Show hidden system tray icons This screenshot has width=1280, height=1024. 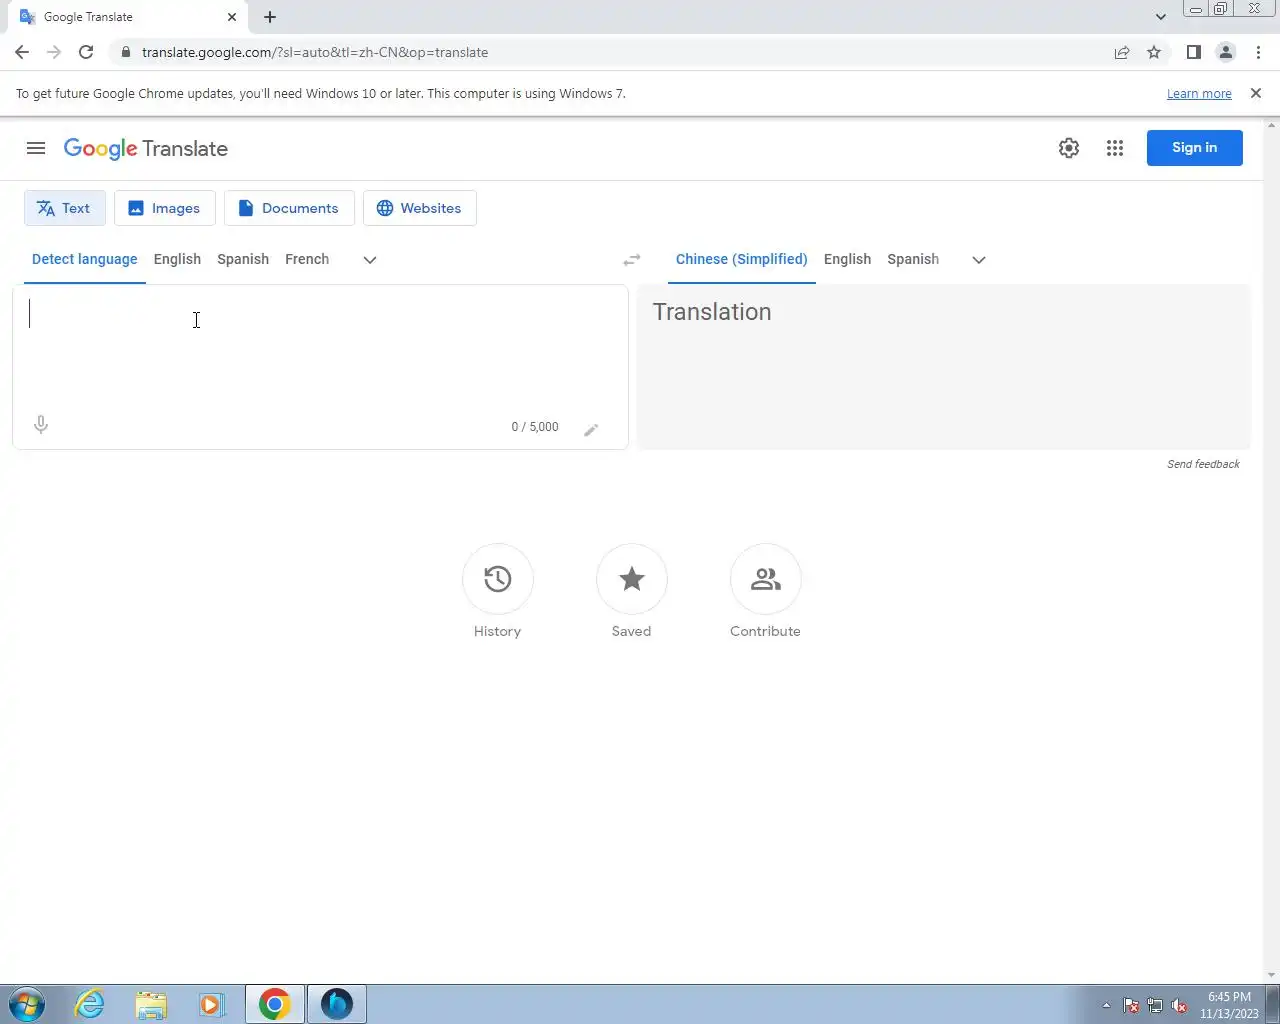(1106, 1005)
